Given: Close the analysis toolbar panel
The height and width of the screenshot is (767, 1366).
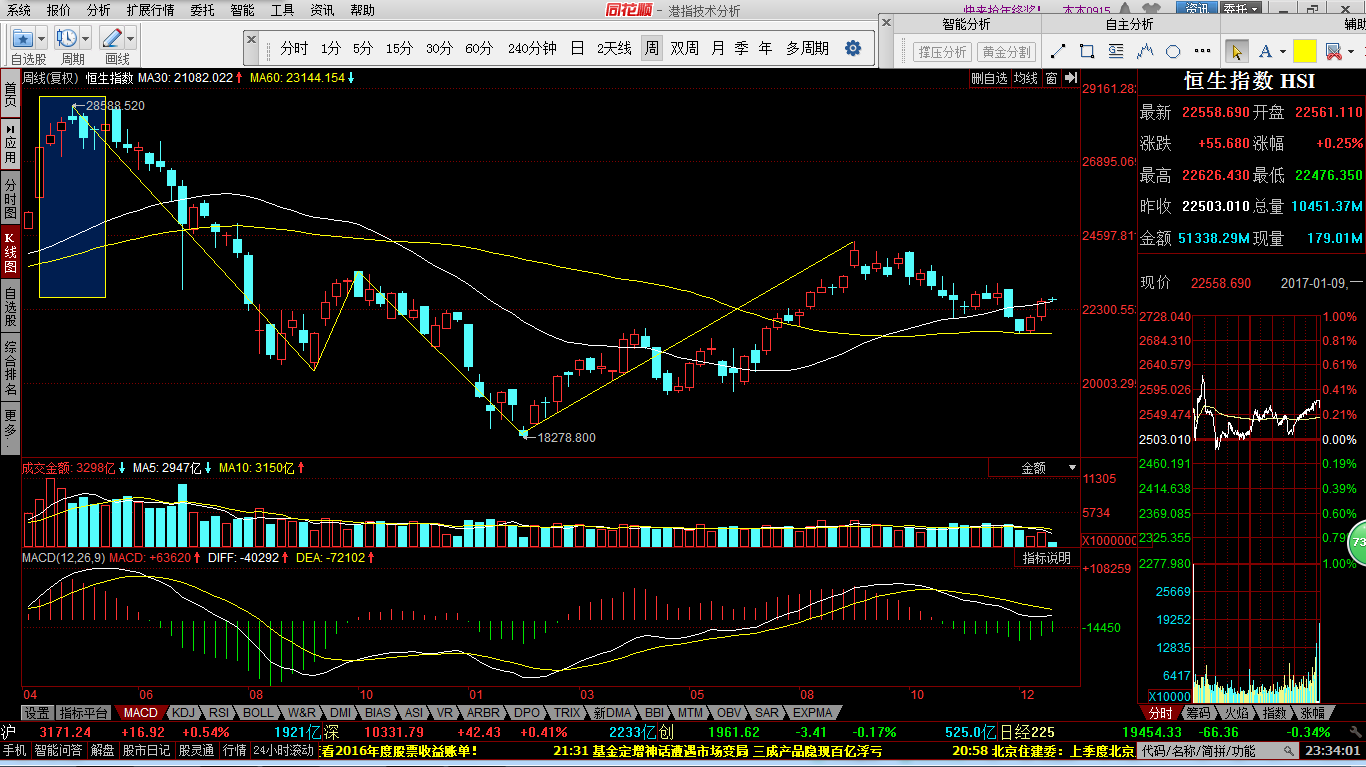Looking at the screenshot, I should pyautogui.click(x=887, y=23).
